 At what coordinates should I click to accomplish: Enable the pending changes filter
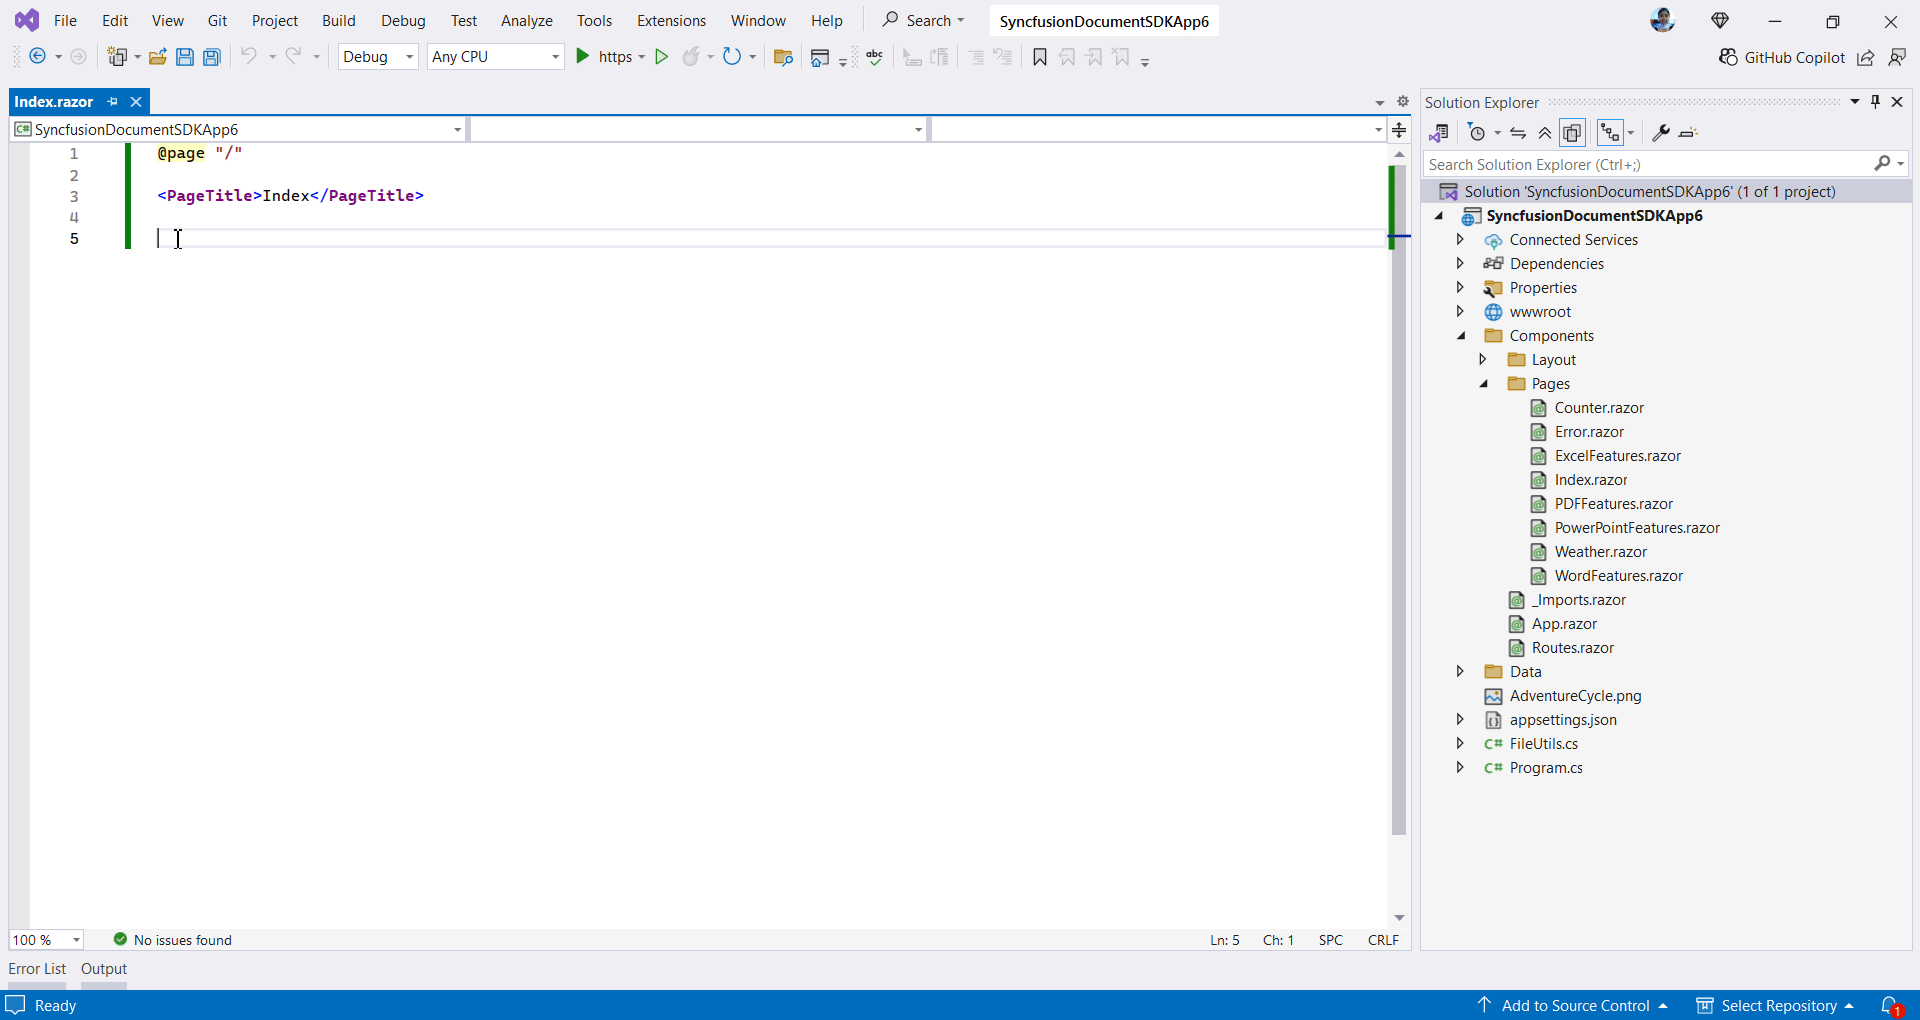tap(1478, 132)
